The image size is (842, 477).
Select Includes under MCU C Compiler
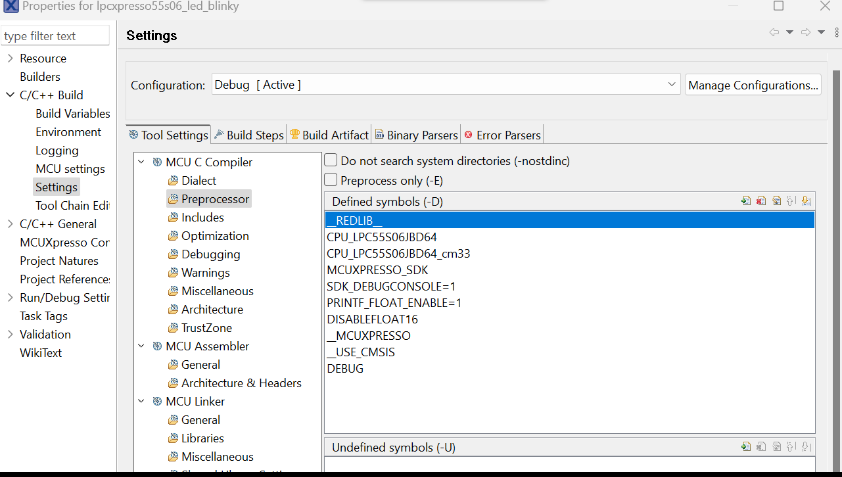click(x=202, y=218)
